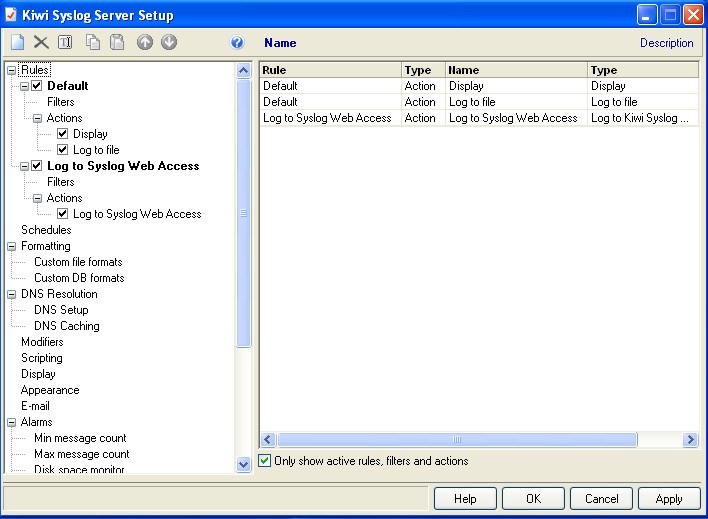
Task: Click the tree scrollbar down arrow
Action: 243,464
